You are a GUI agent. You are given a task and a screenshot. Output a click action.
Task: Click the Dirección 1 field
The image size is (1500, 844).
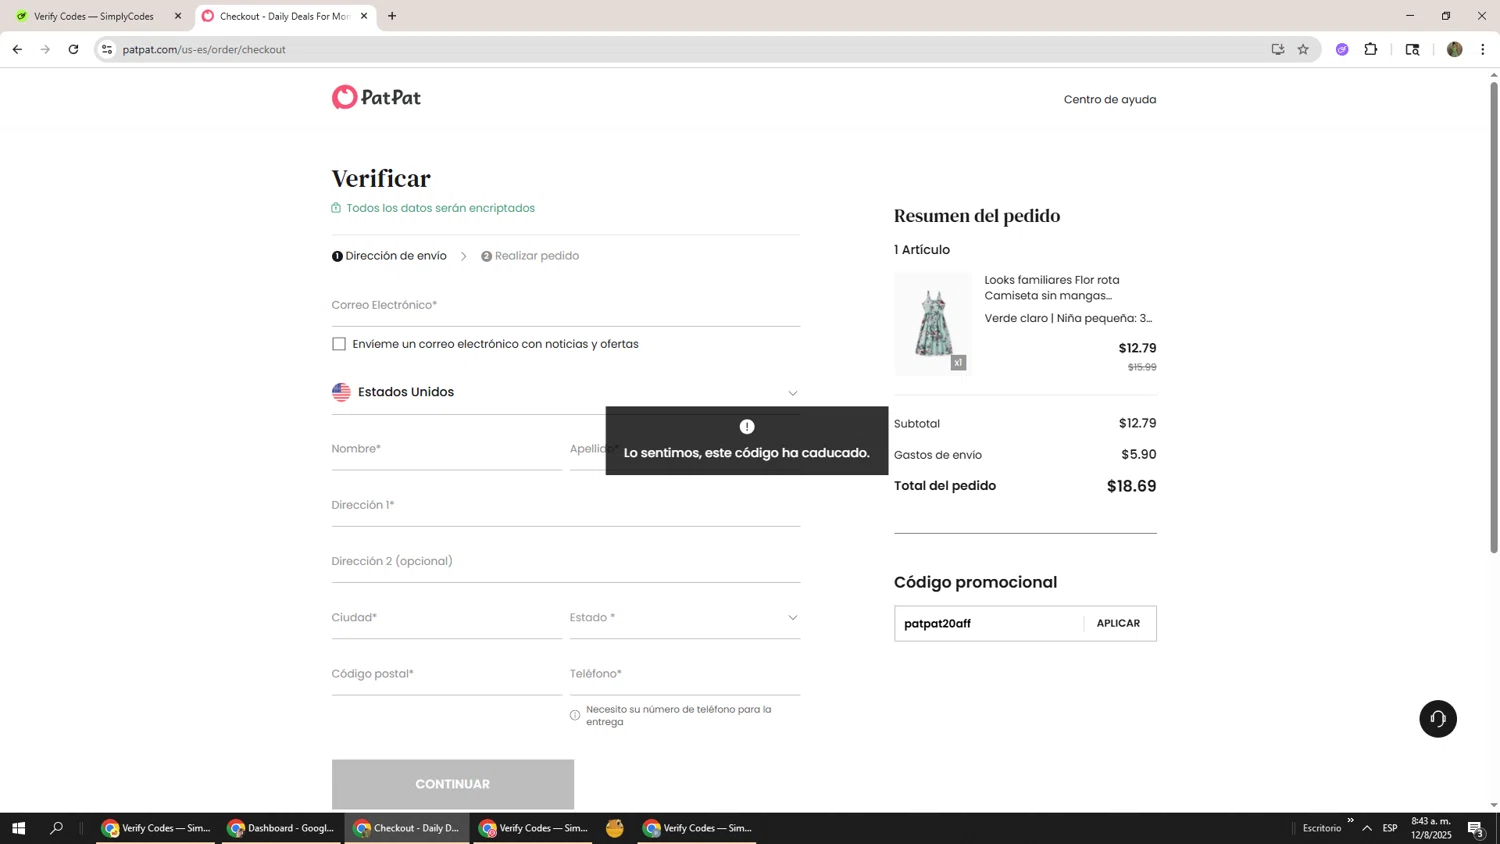point(565,506)
